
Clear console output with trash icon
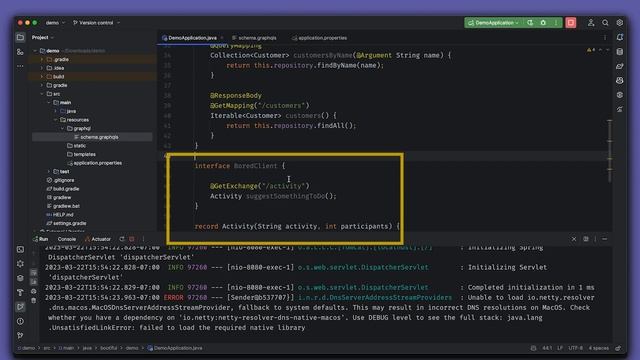pos(33,301)
